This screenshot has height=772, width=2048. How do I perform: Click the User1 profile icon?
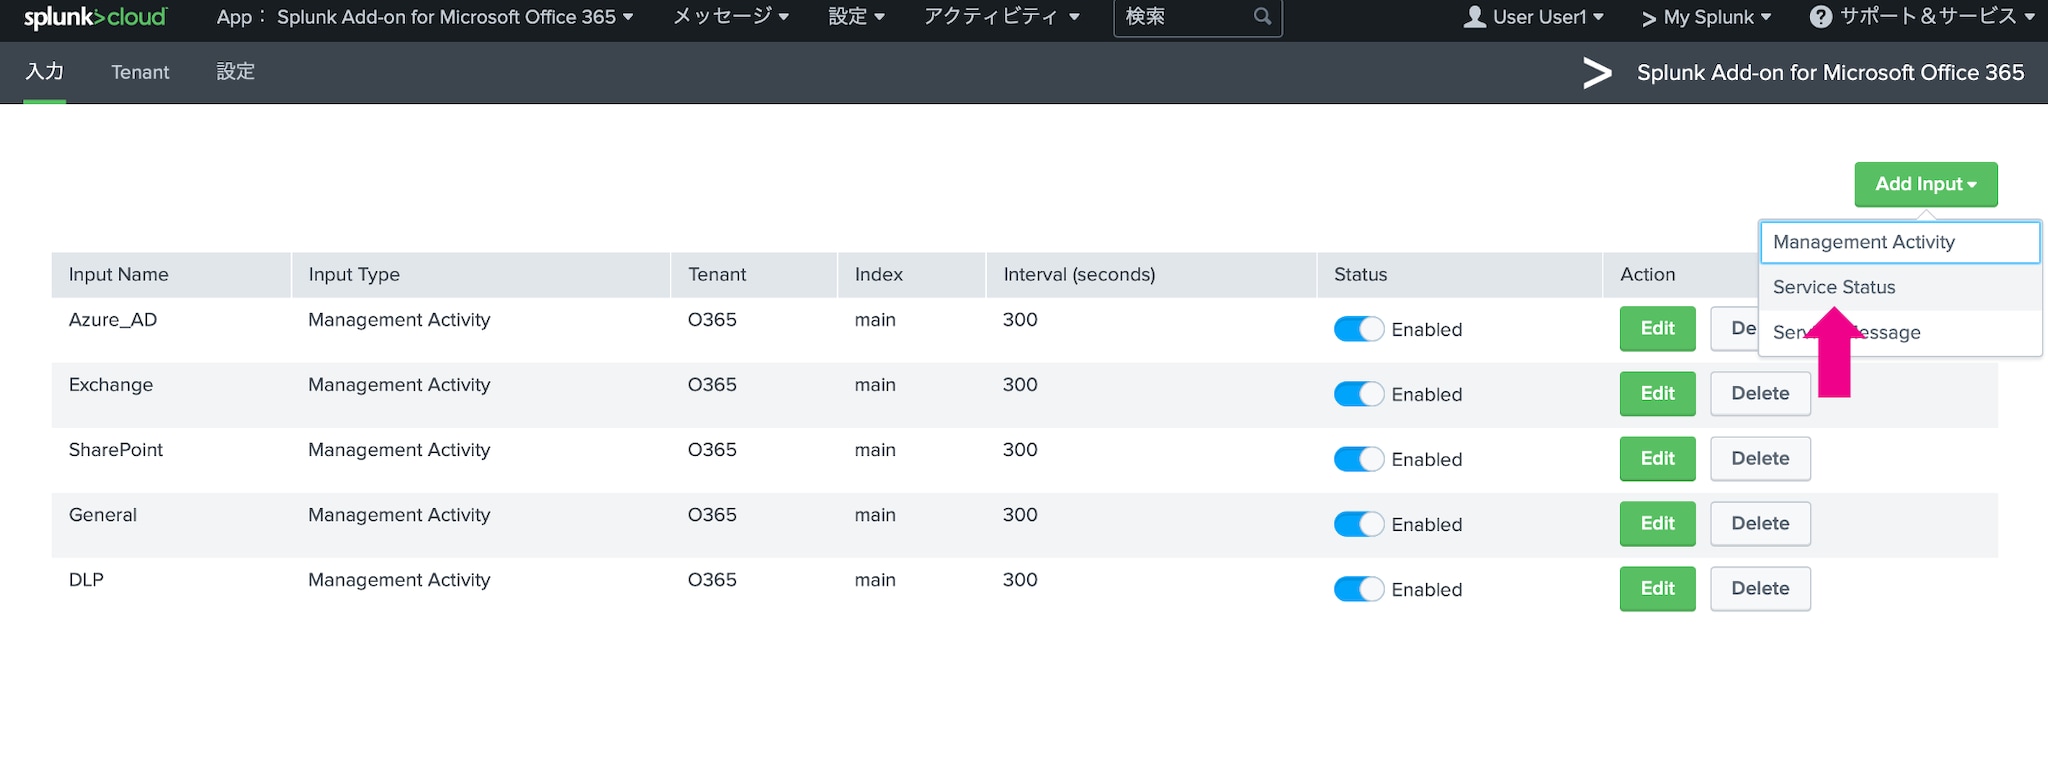click(1474, 17)
